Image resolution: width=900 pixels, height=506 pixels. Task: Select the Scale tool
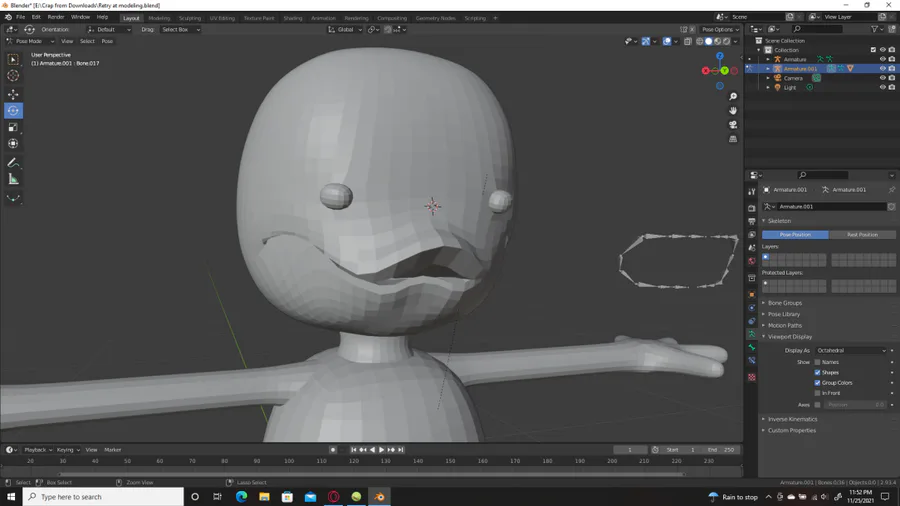click(x=13, y=127)
